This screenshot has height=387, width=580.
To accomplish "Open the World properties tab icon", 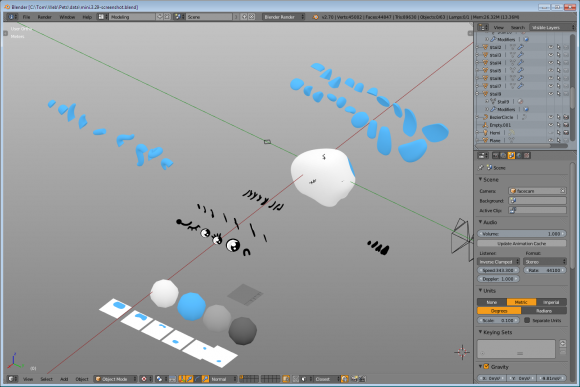I will point(519,155).
